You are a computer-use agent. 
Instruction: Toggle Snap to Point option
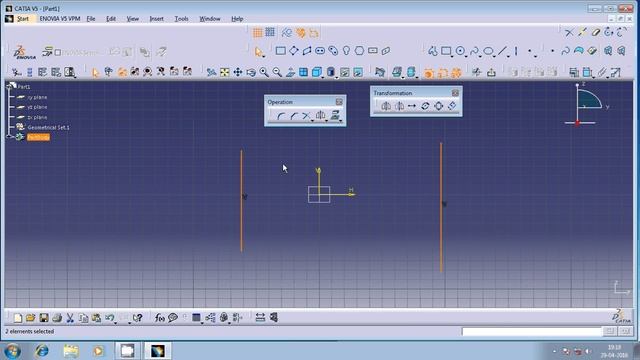click(270, 33)
